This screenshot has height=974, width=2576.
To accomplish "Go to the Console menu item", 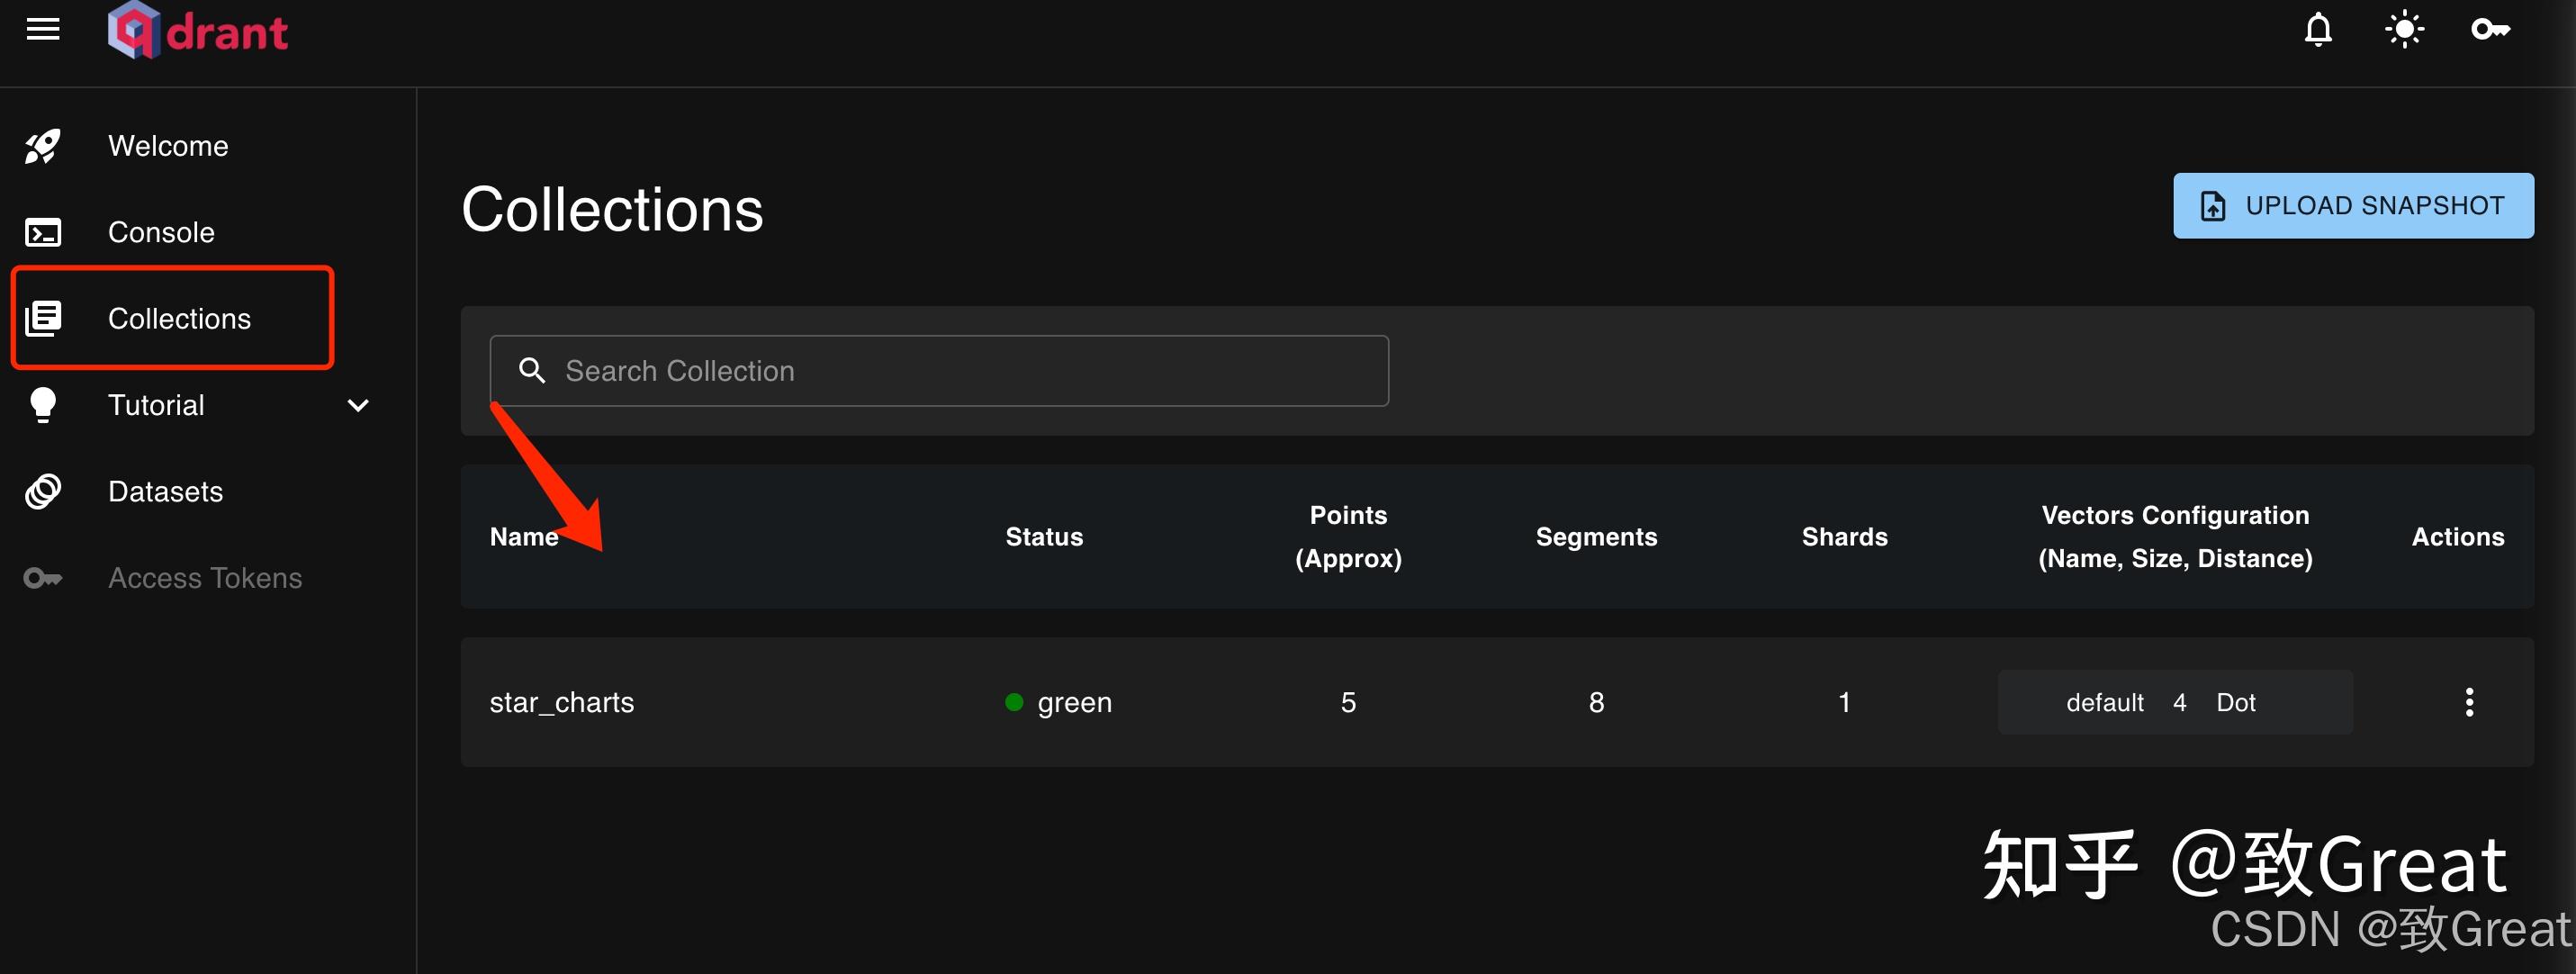I will point(161,232).
